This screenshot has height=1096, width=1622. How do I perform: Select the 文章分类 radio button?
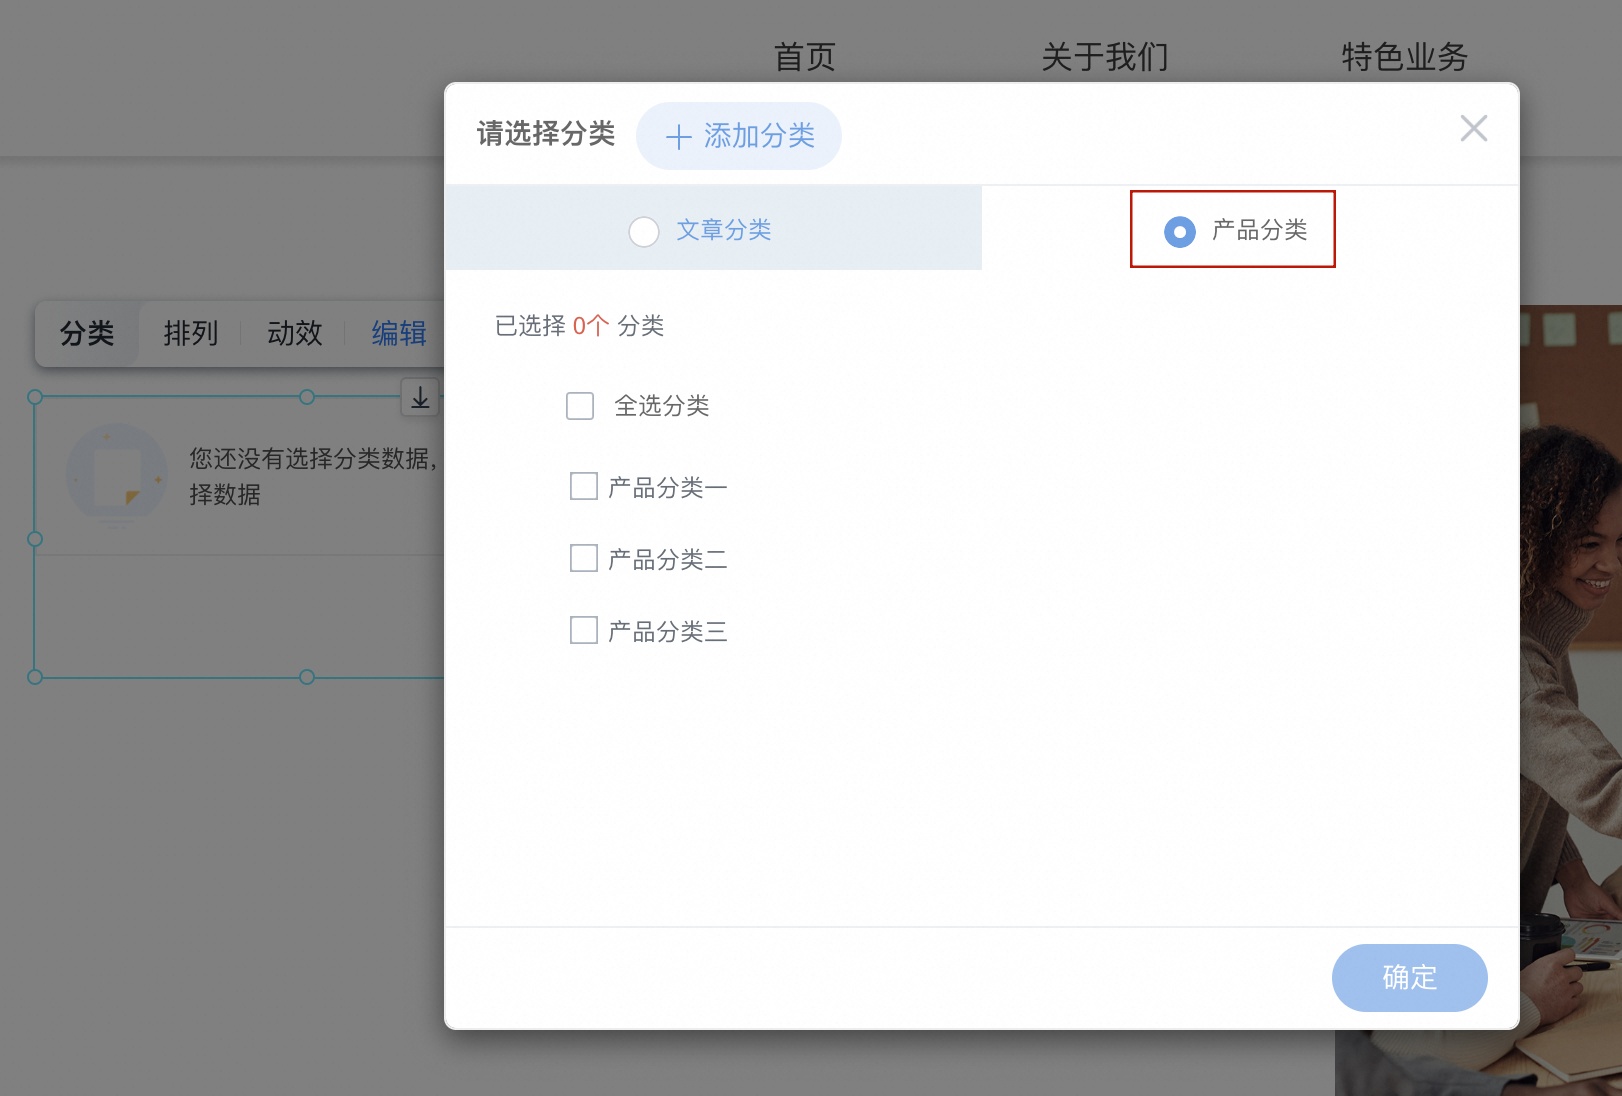click(644, 231)
